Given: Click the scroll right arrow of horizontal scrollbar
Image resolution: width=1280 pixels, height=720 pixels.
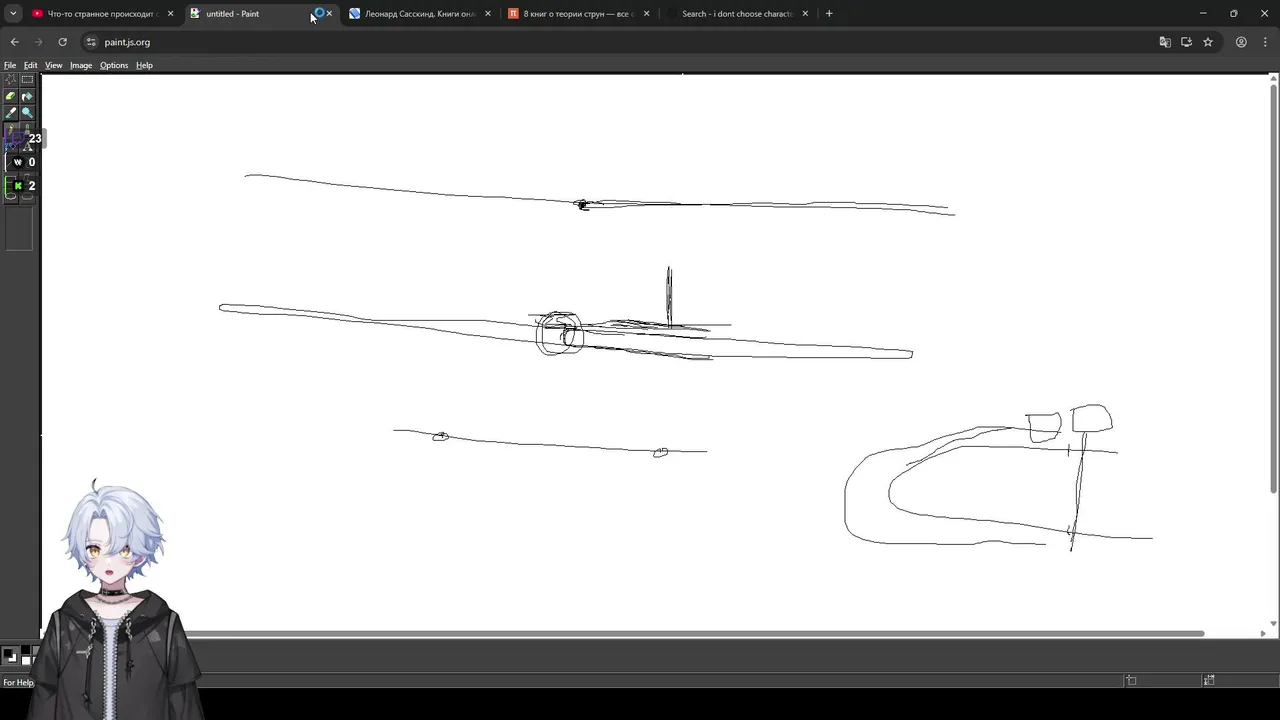Looking at the screenshot, I should [1262, 633].
